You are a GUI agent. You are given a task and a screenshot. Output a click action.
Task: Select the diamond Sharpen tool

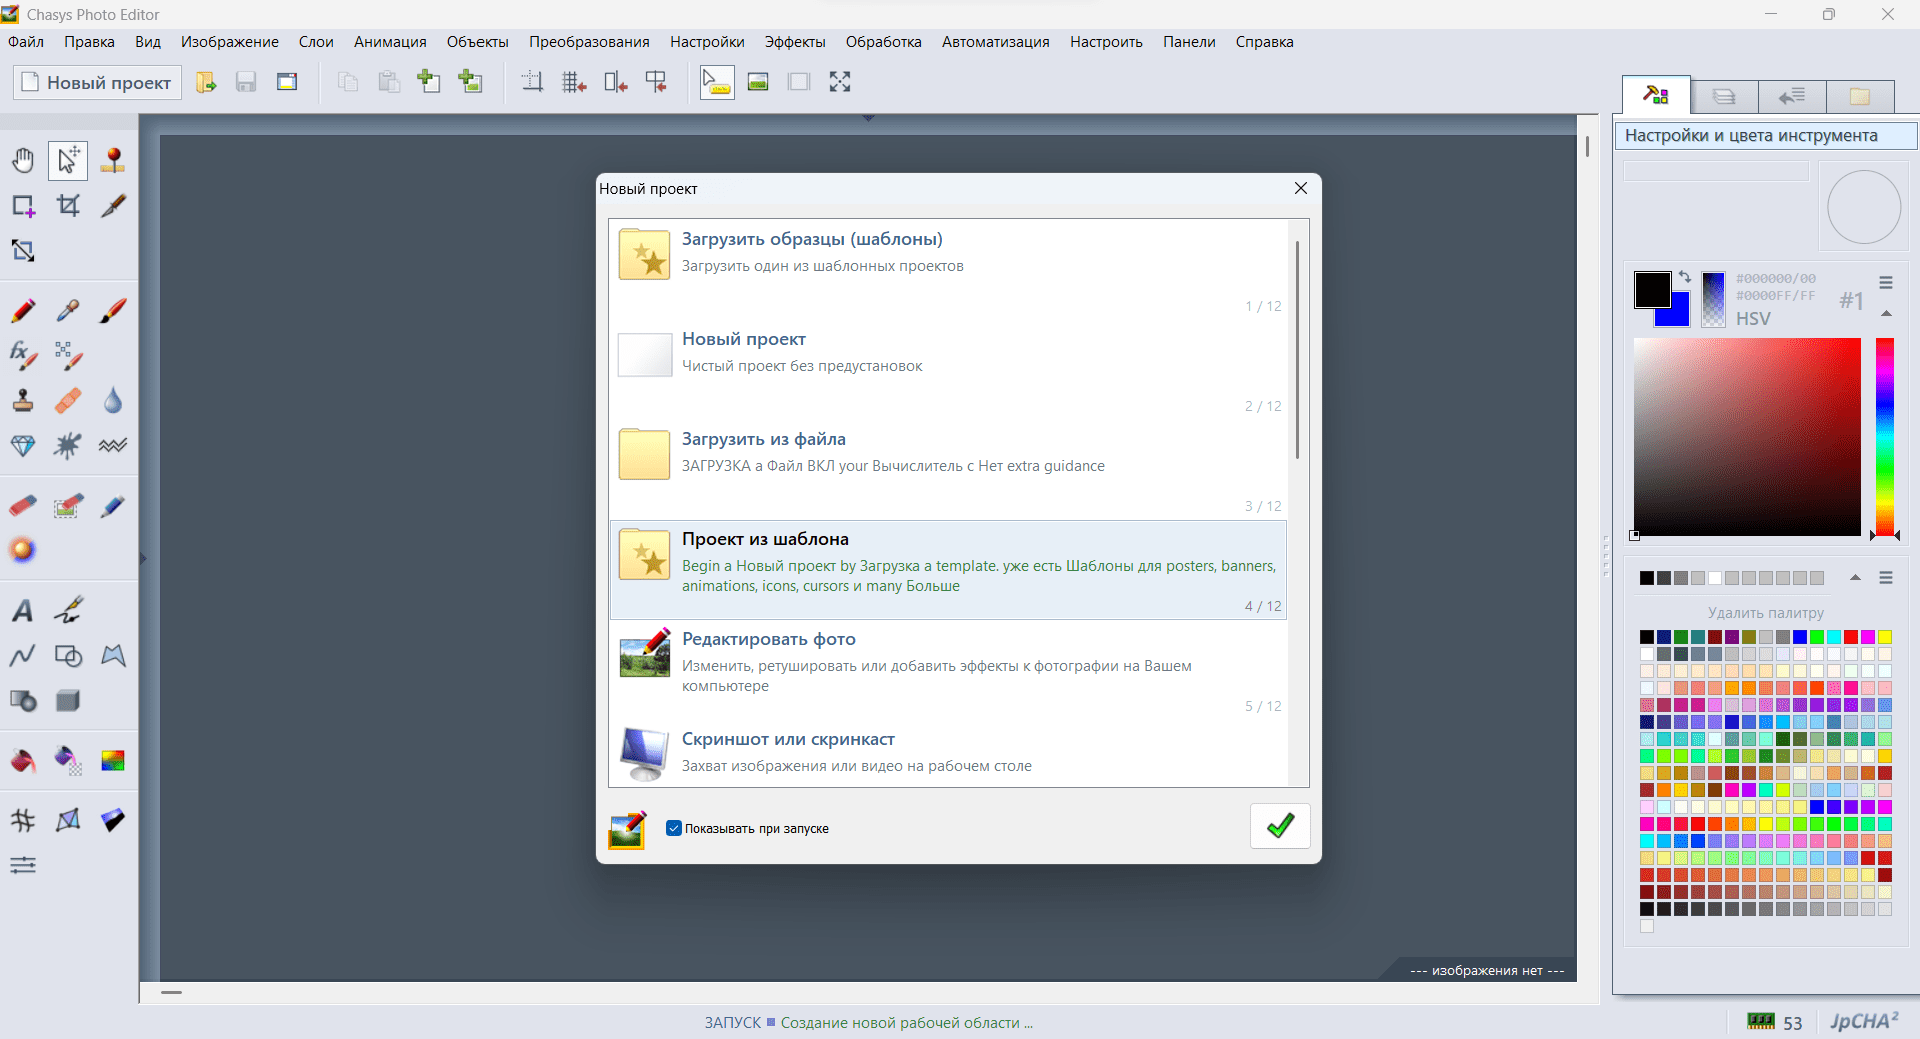pyautogui.click(x=23, y=446)
